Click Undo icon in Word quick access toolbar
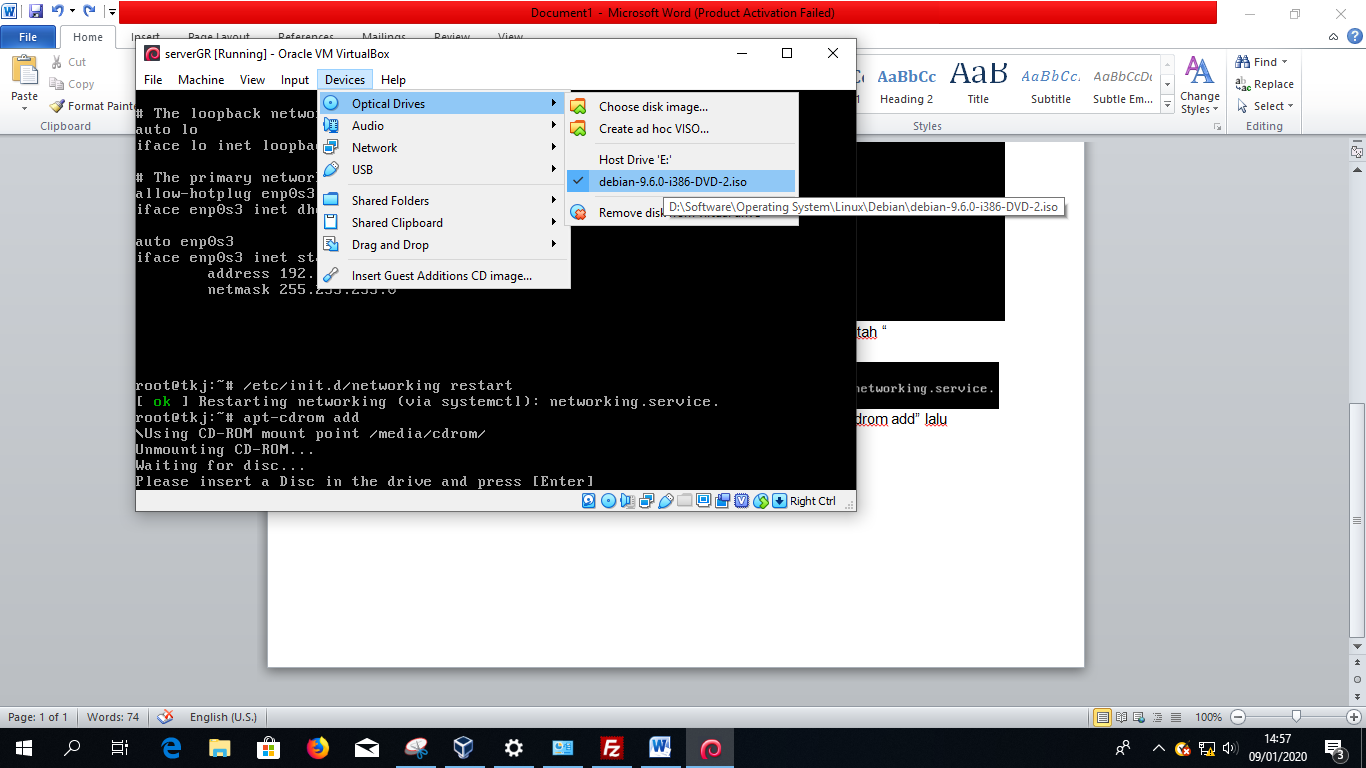 click(58, 12)
